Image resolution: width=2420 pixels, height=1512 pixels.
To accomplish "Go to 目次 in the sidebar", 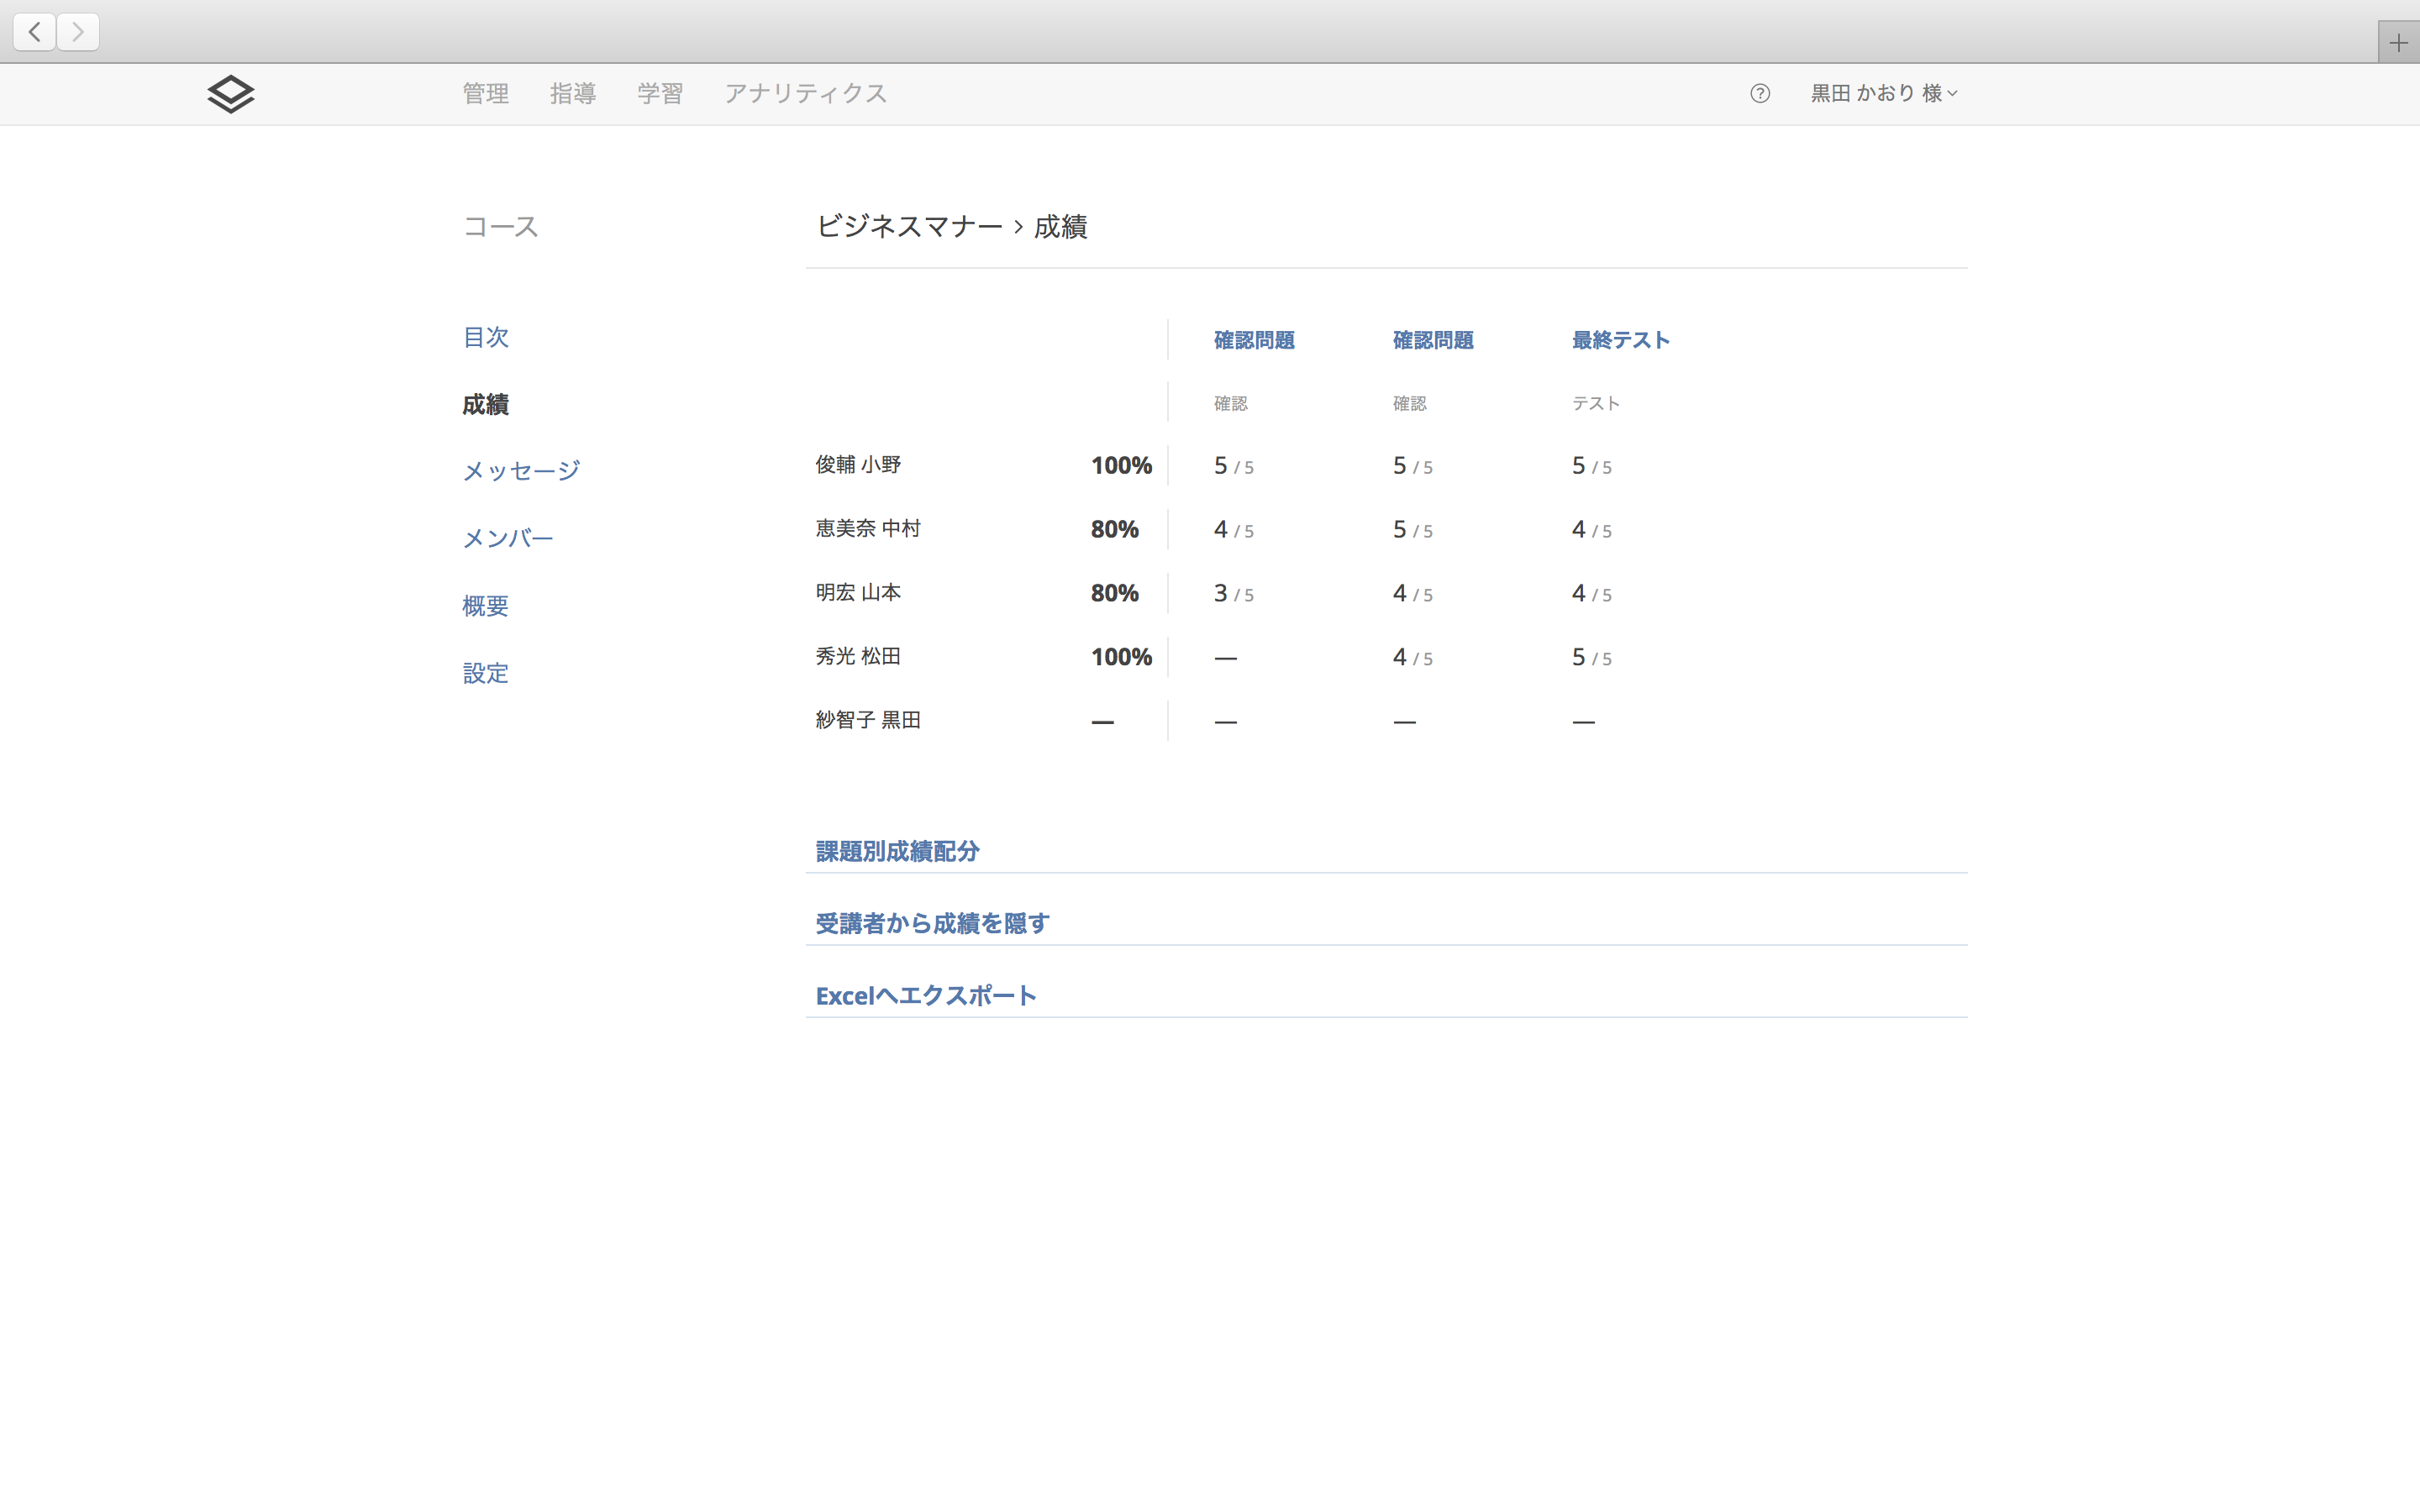I will click(486, 337).
